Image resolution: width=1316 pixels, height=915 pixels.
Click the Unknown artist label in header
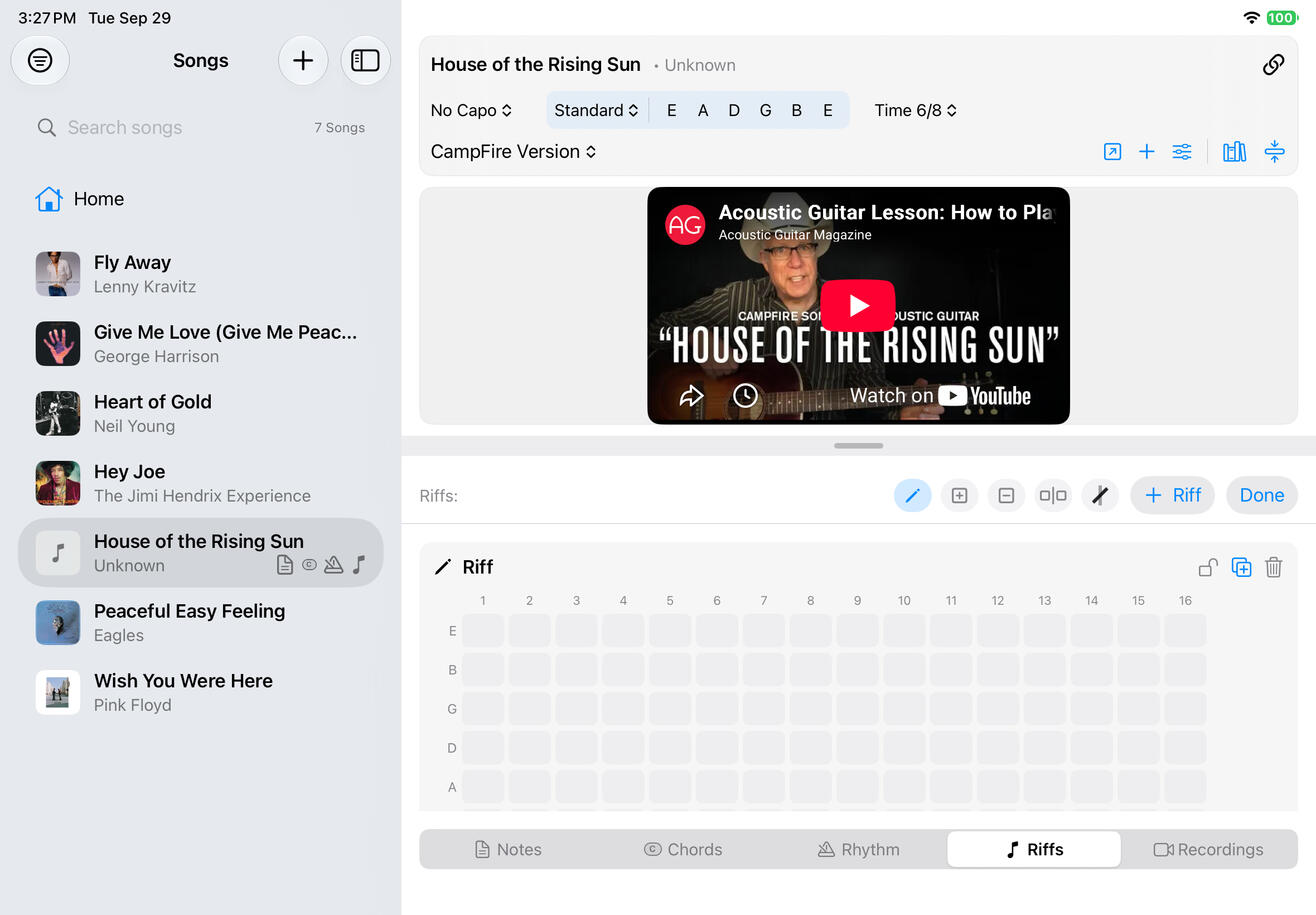700,65
